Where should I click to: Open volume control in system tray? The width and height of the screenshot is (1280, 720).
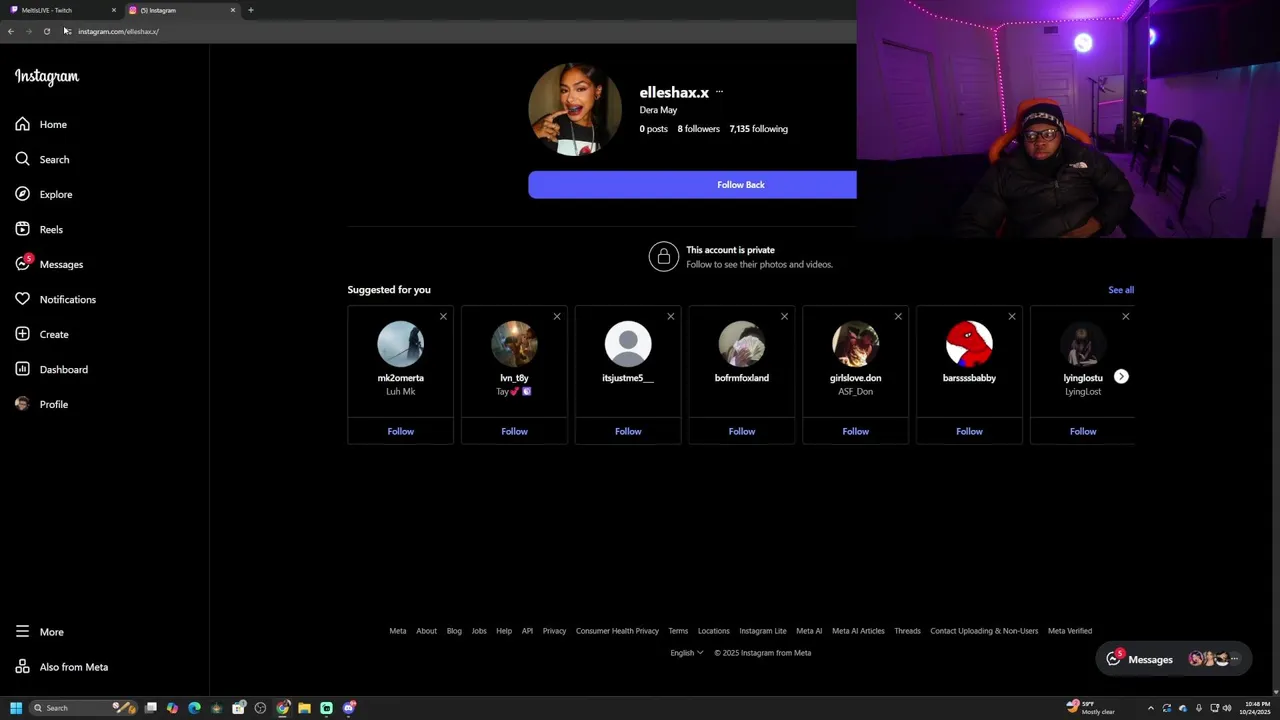click(1229, 708)
